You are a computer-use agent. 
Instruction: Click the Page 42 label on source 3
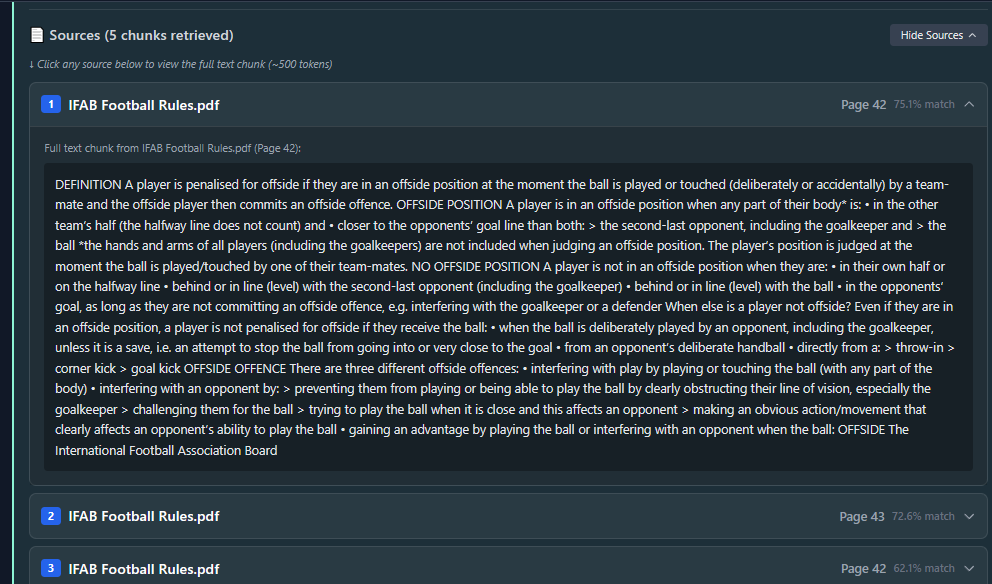click(863, 569)
